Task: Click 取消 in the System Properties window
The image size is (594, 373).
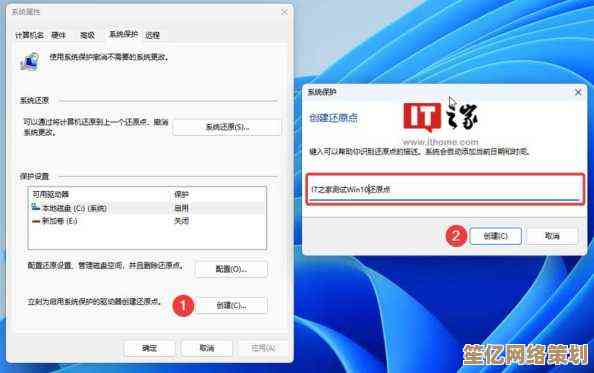Action: [x=207, y=348]
